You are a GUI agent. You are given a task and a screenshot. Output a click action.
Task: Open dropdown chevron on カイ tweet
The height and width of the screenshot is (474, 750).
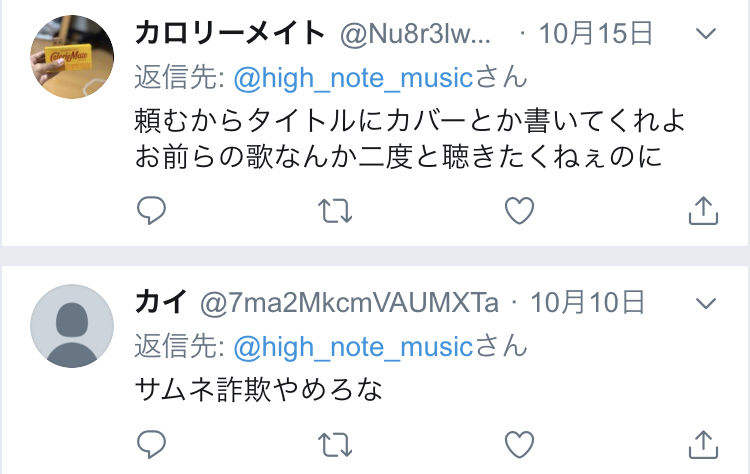point(706,303)
